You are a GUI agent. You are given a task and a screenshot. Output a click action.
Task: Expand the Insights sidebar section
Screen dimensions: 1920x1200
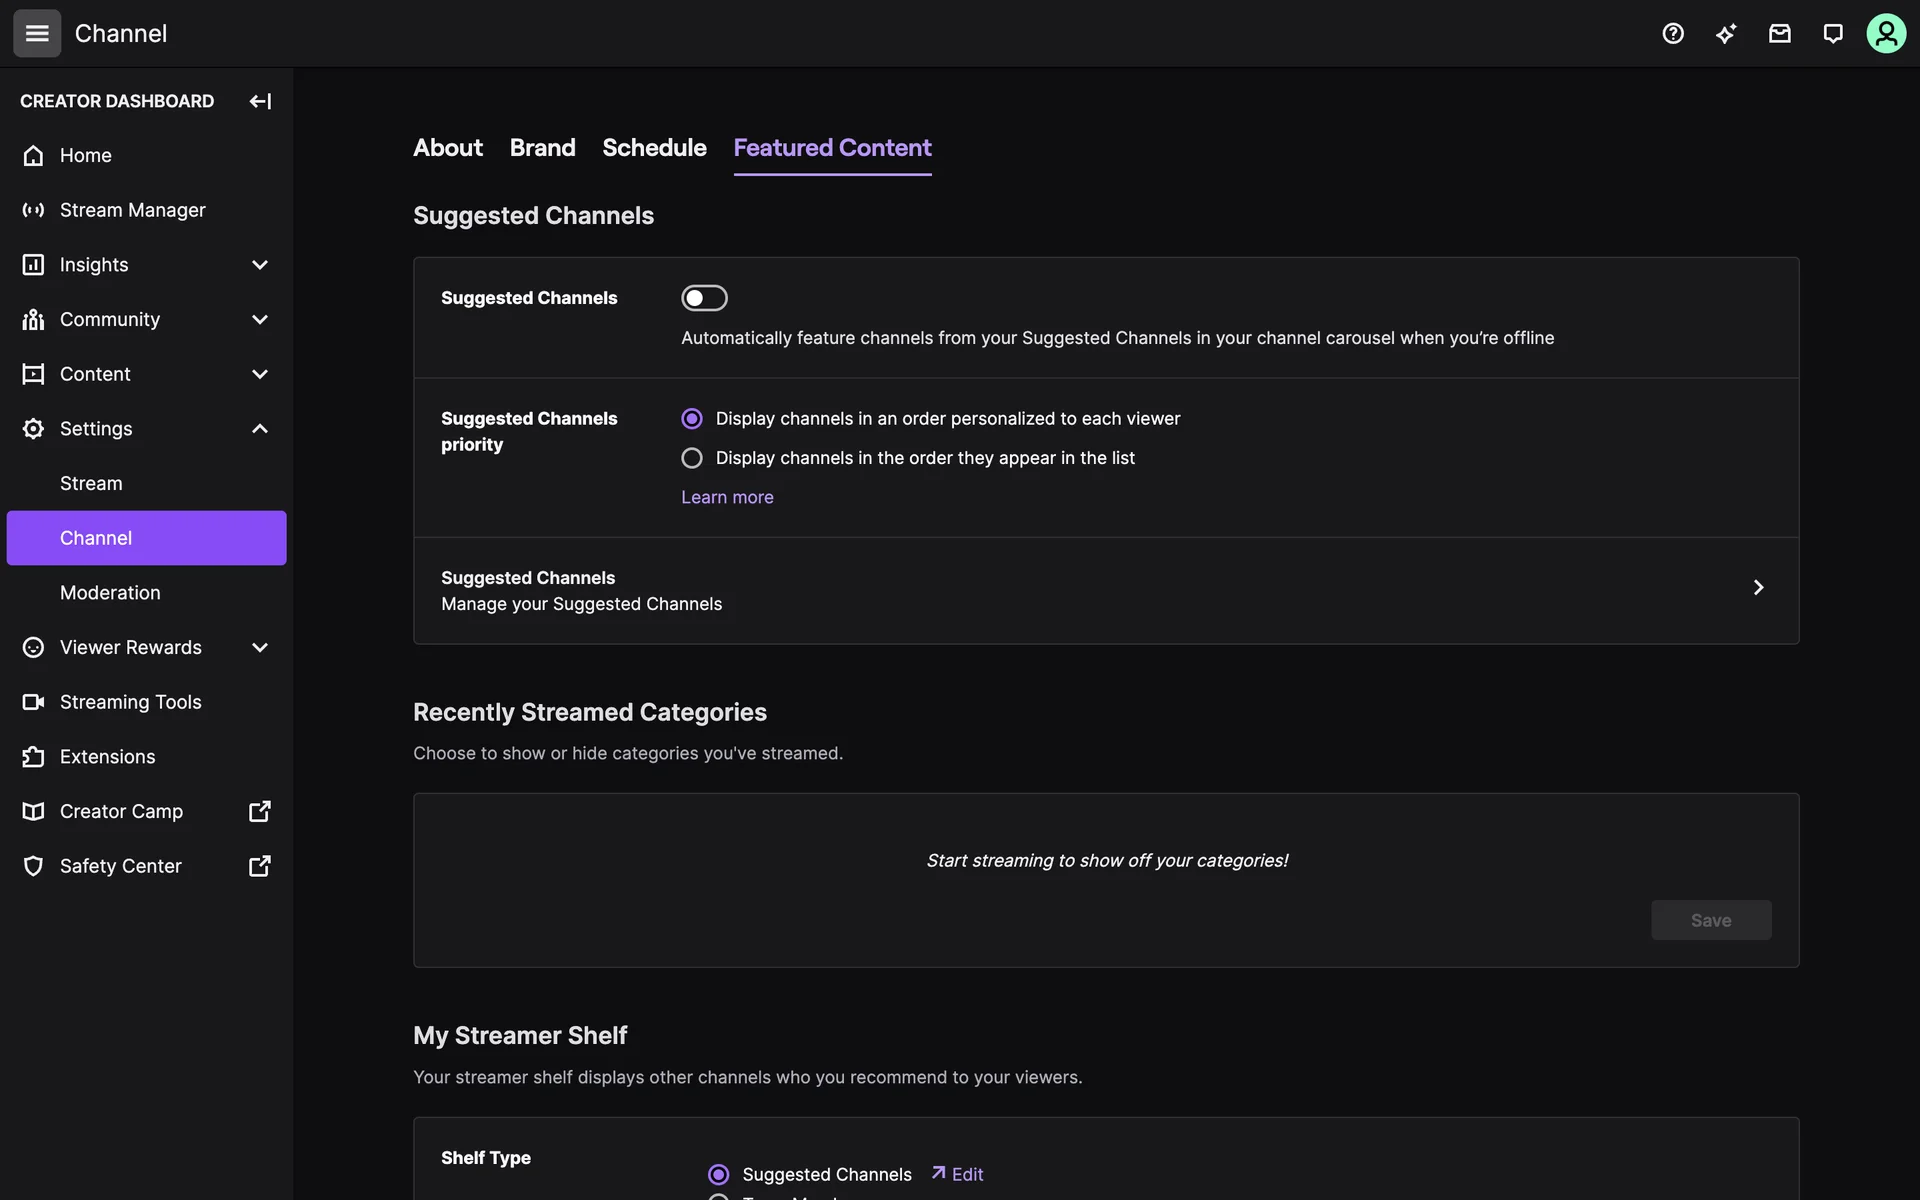click(259, 265)
